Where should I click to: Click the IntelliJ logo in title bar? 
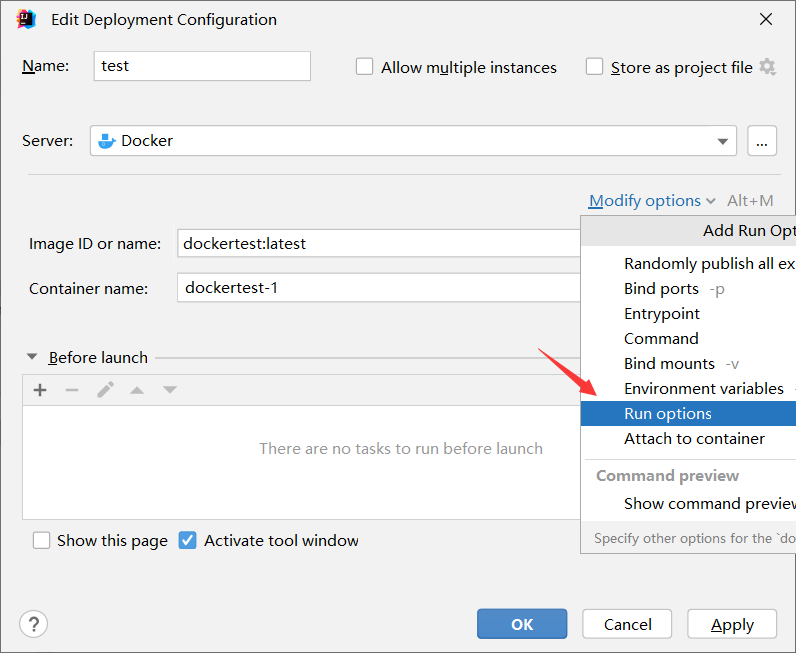point(26,19)
